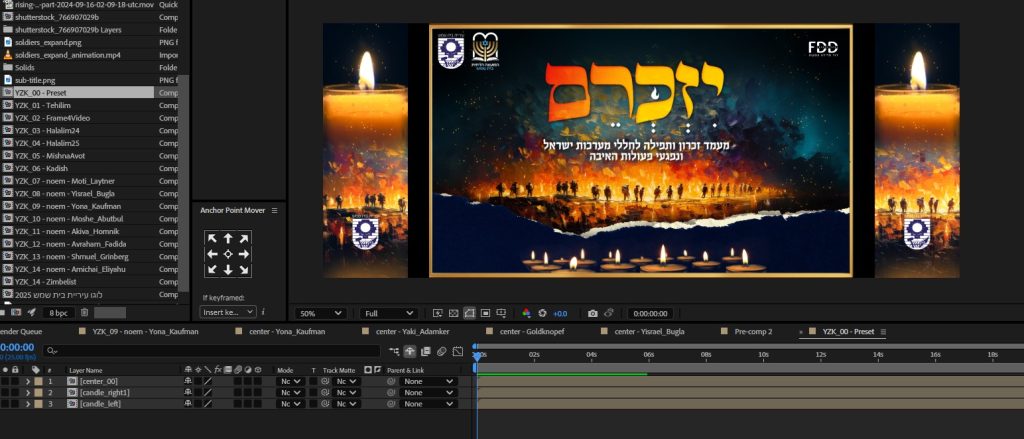
Task: Toggle the shy switch for candle_right1 layer
Action: [187, 392]
